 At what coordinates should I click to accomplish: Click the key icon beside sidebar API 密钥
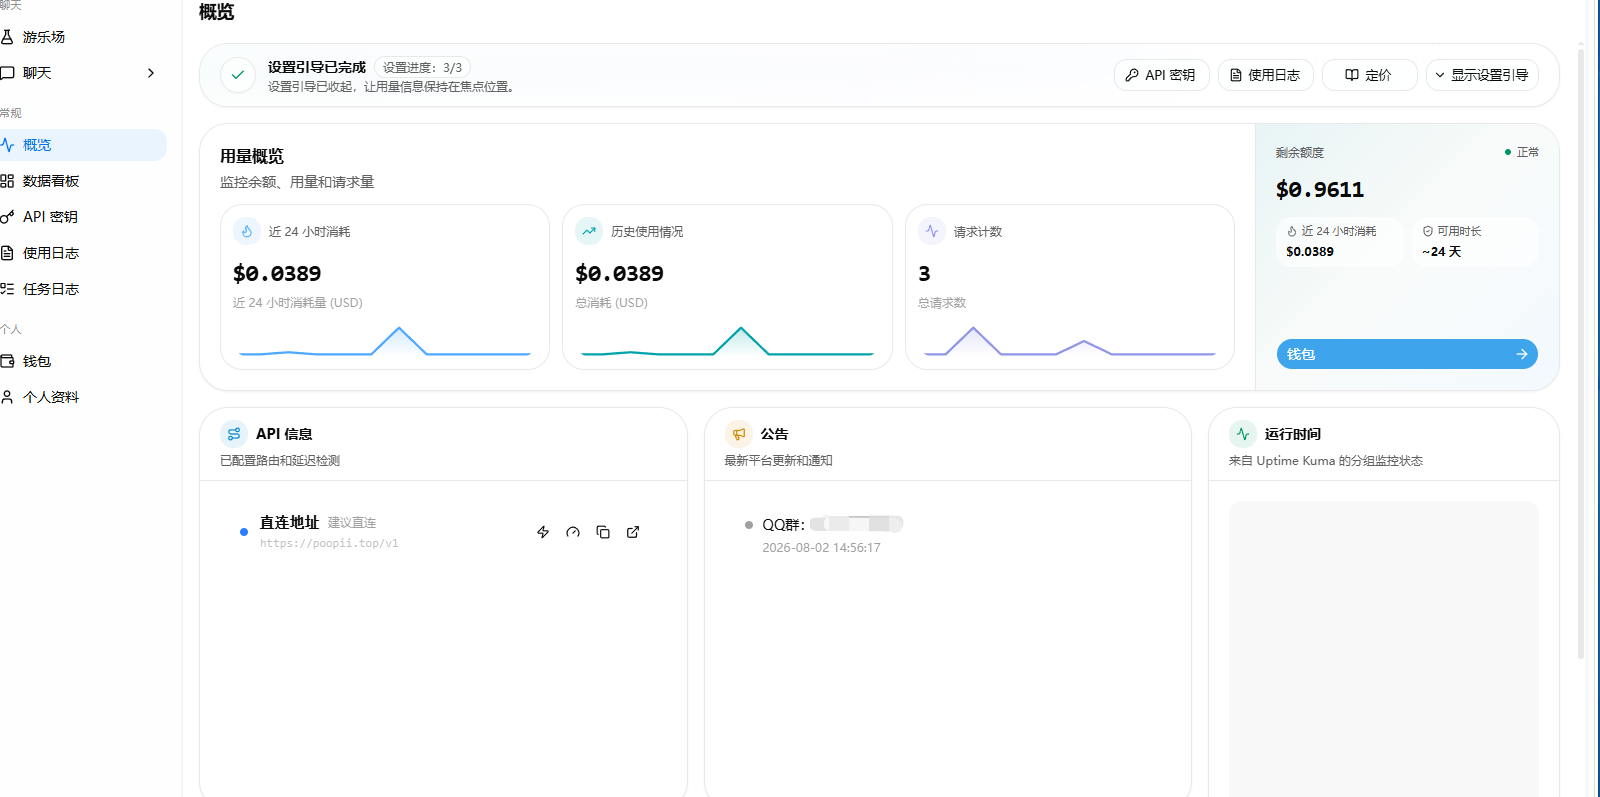[x=7, y=217]
